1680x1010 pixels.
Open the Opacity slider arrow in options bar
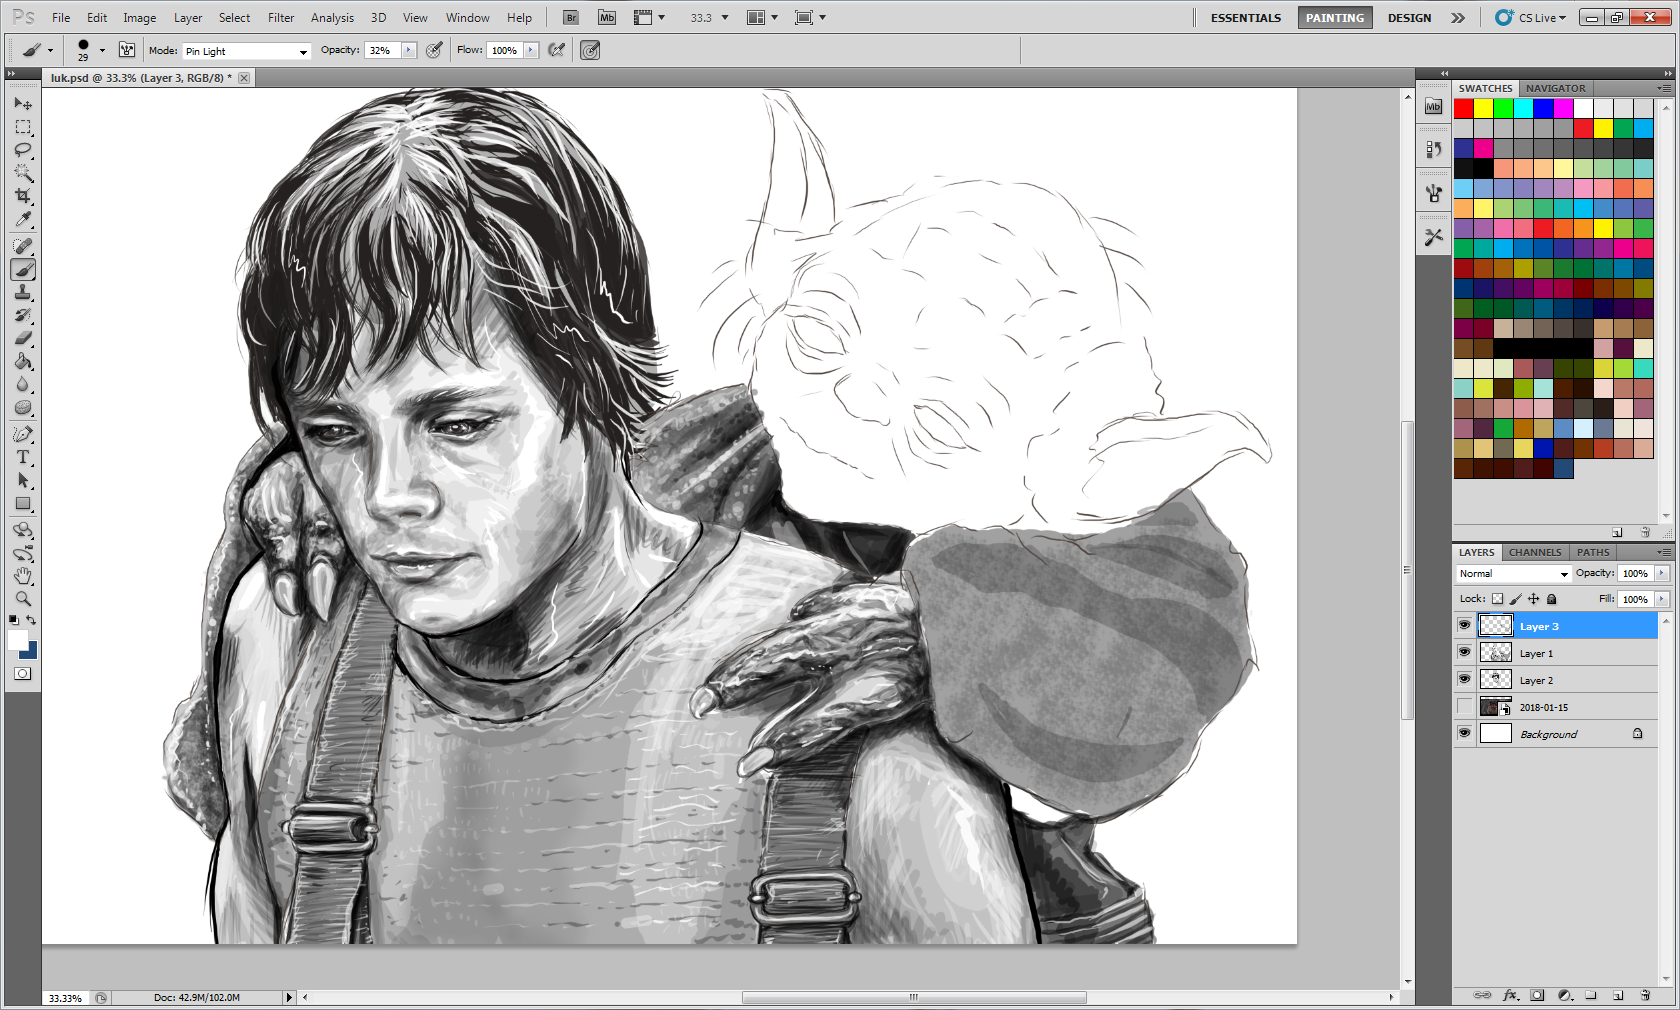(409, 50)
